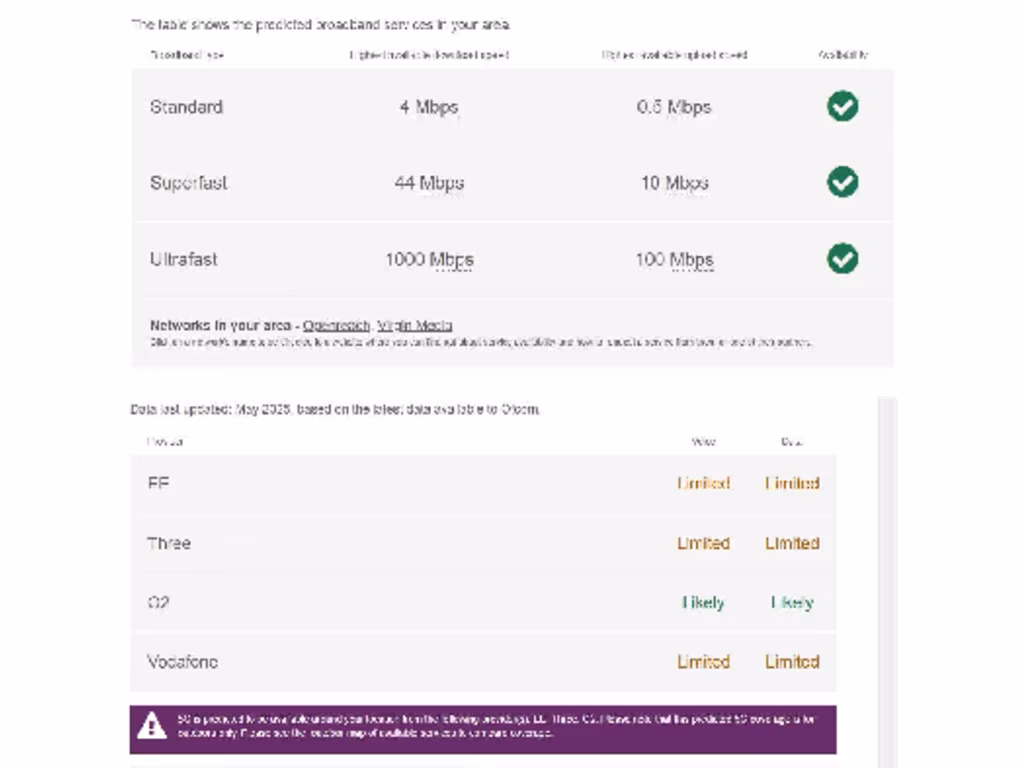Click the 44 Mbps Superfast download speed
The image size is (1024, 768).
[x=429, y=183]
